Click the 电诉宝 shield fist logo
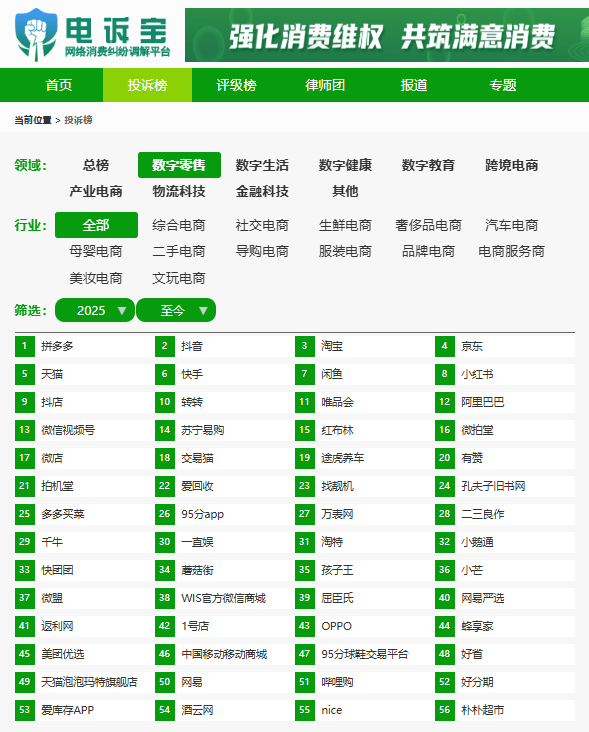 [x=36, y=35]
